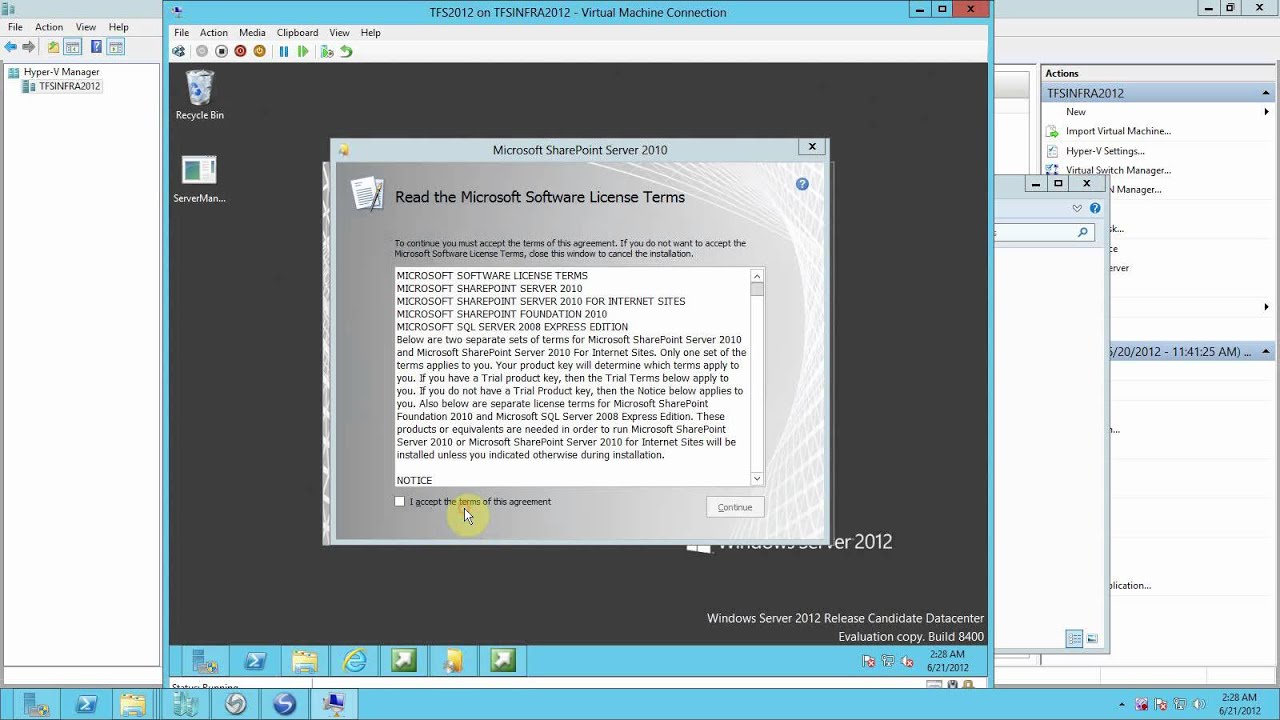
Task: Click the green Reset VM icon
Action: click(303, 51)
